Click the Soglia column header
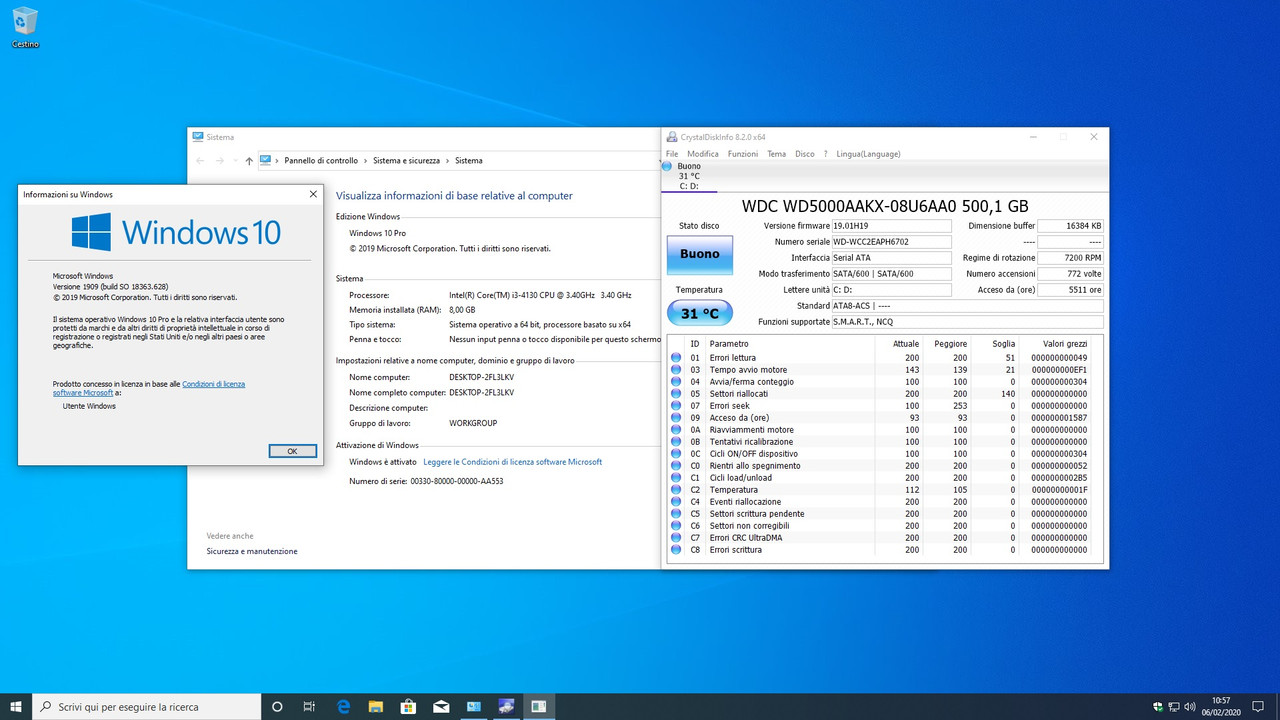 tap(1003, 344)
